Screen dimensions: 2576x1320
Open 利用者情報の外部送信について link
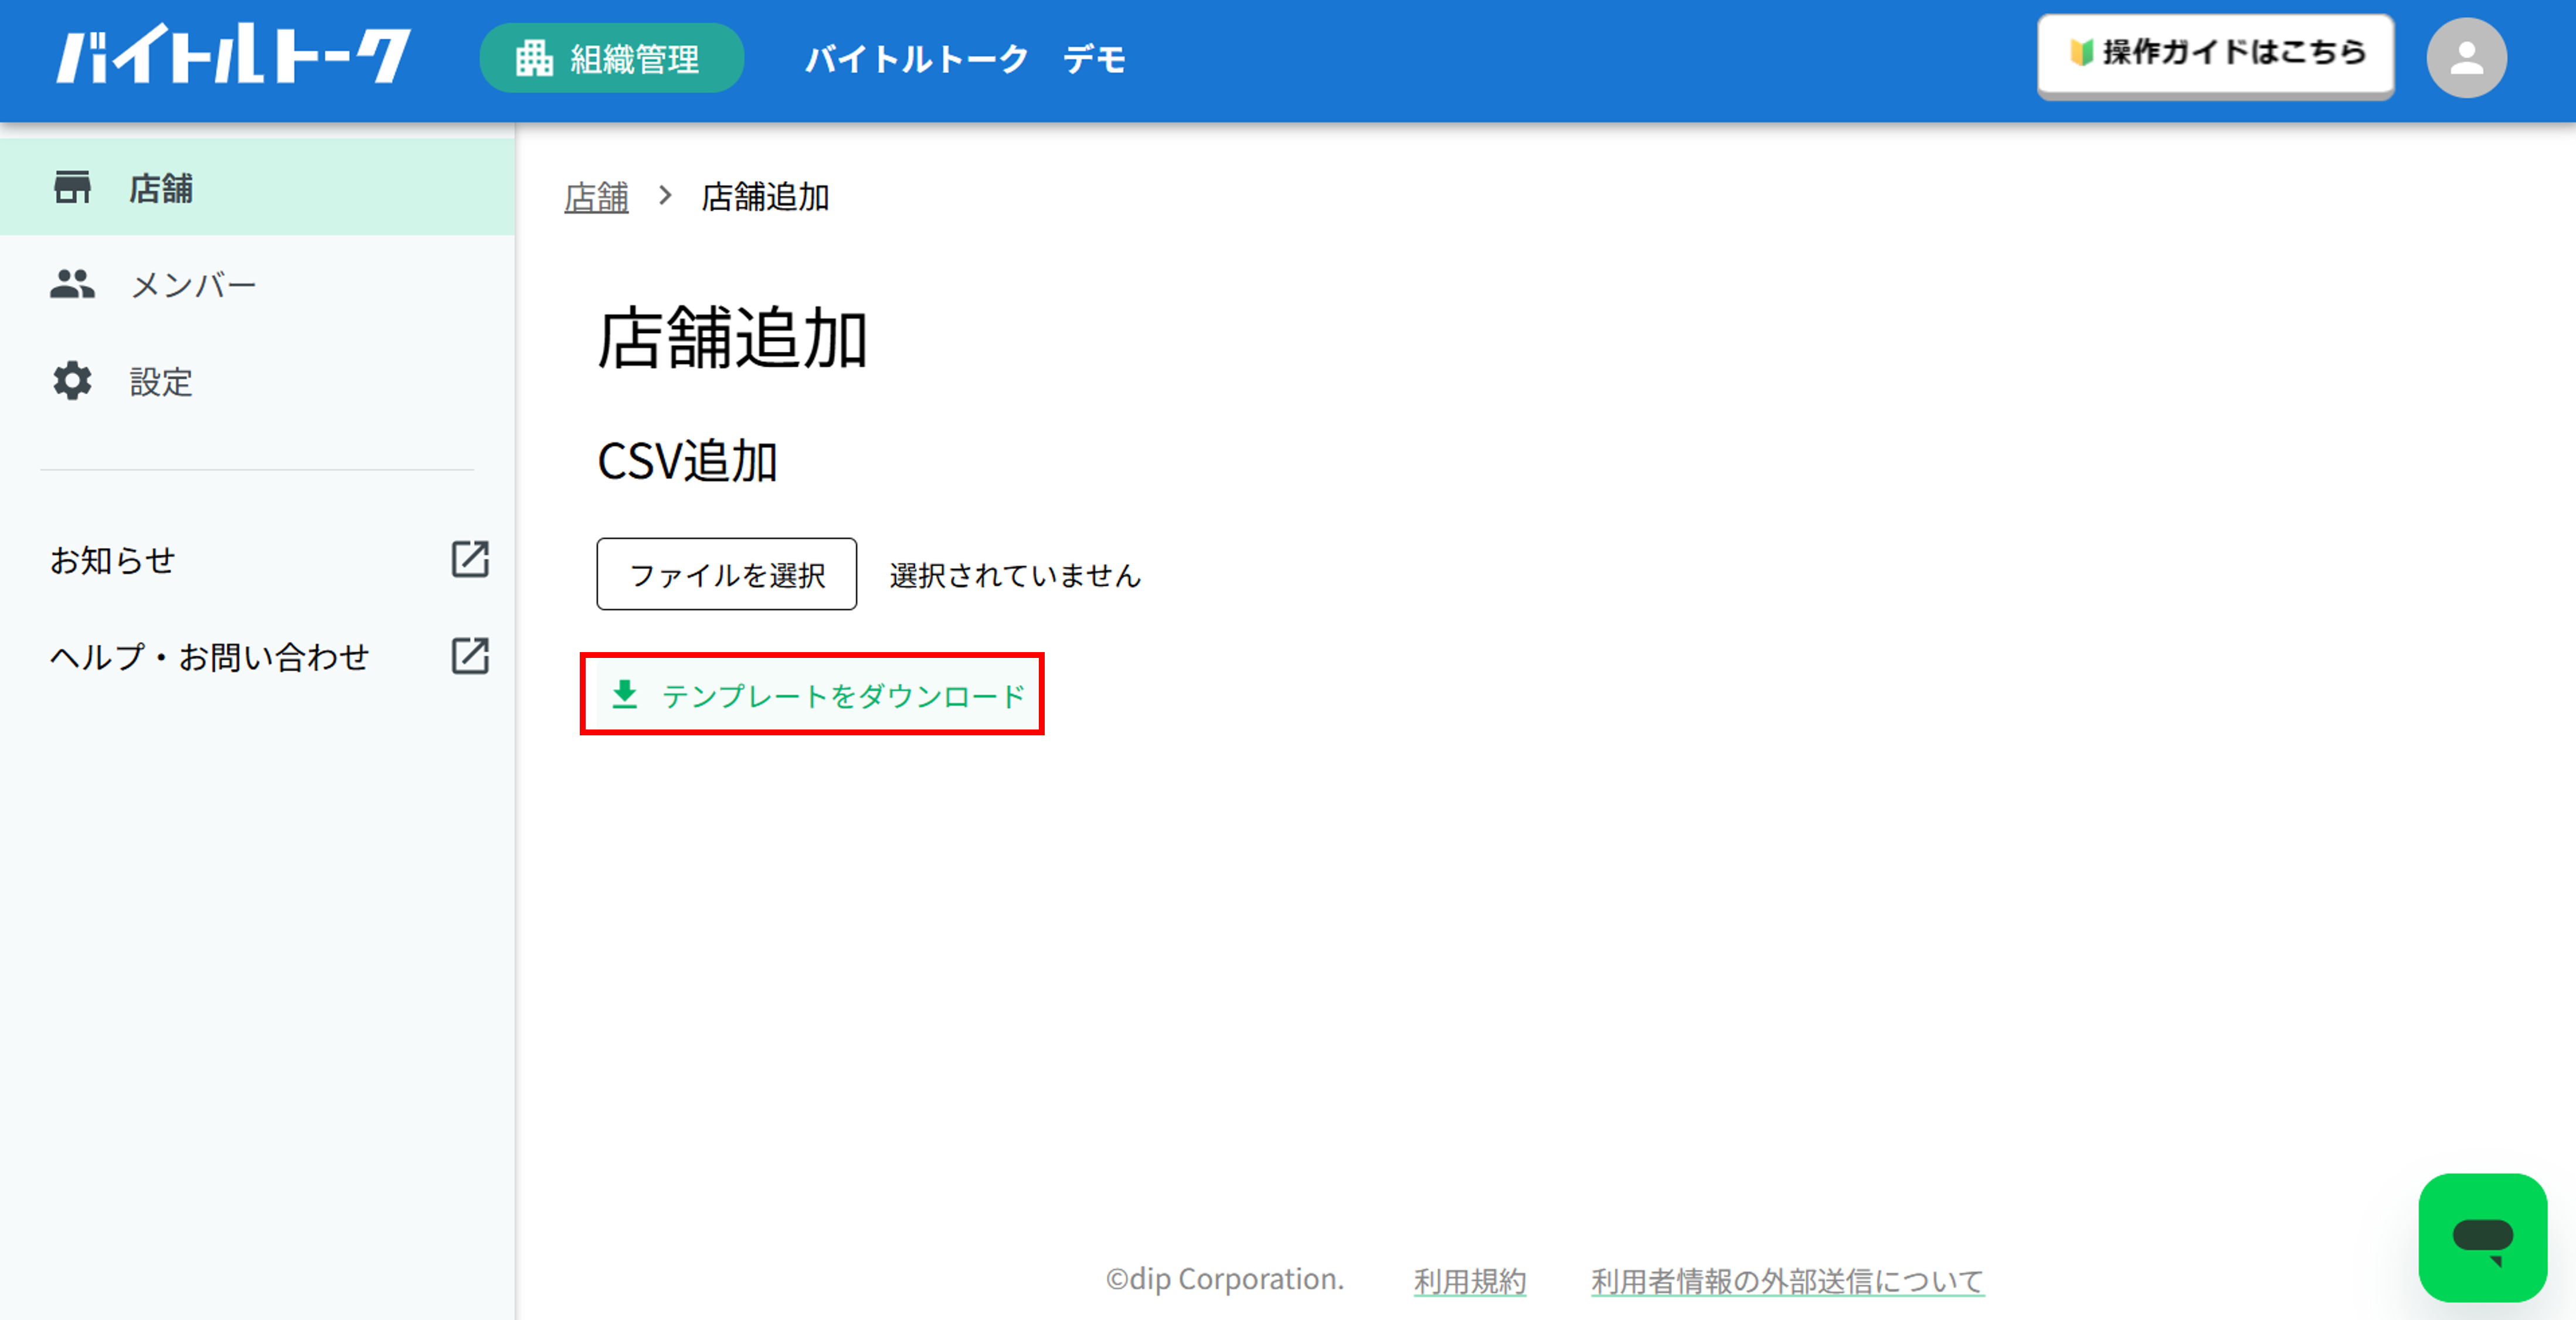[x=1787, y=1281]
